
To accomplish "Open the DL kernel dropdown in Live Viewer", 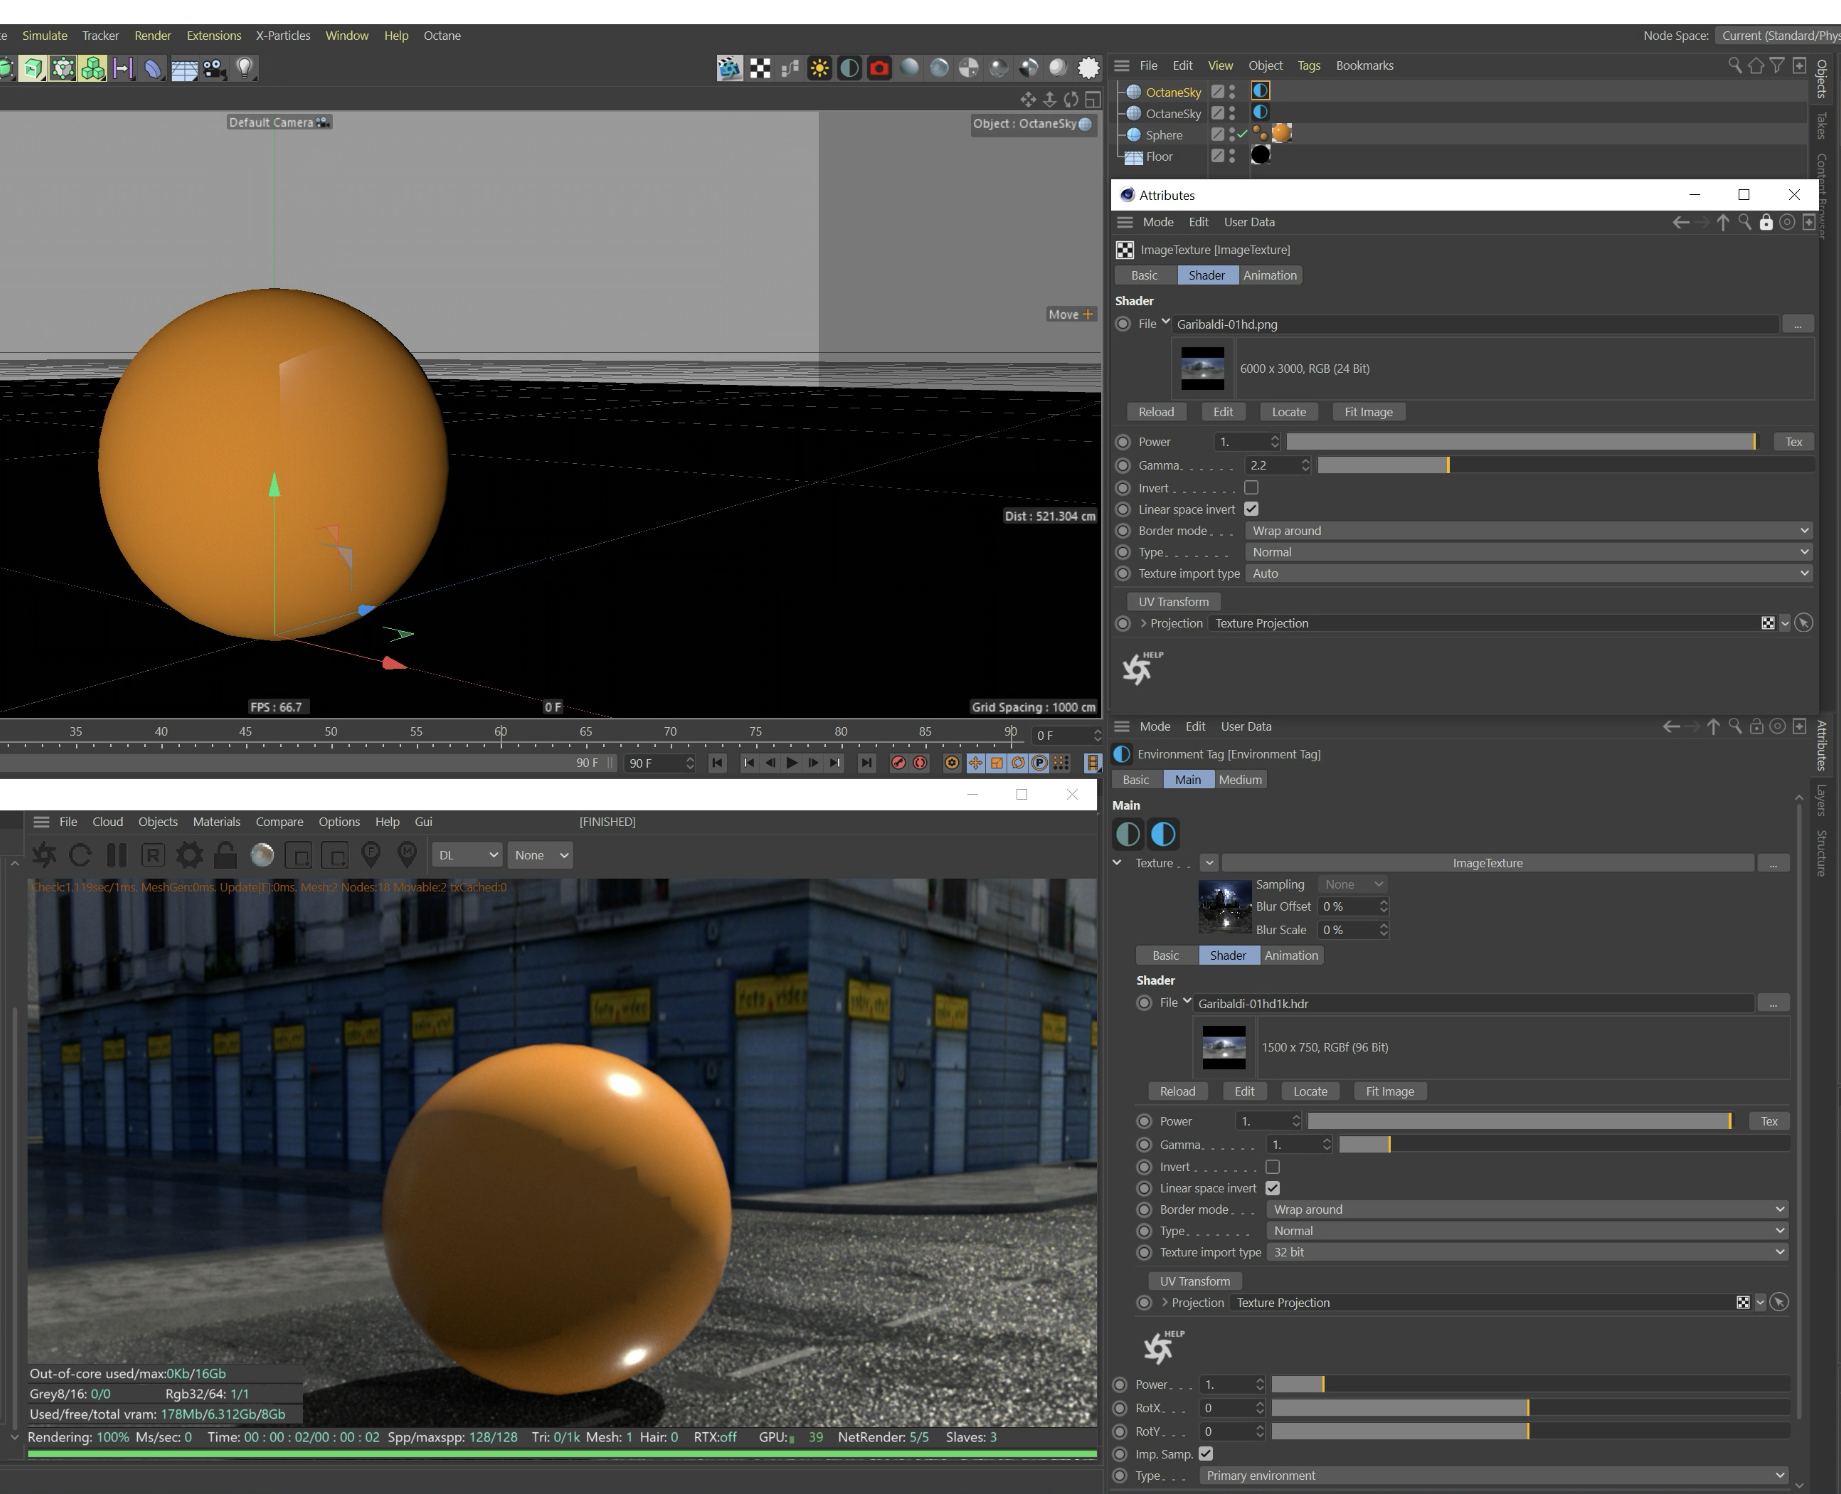I will [467, 855].
